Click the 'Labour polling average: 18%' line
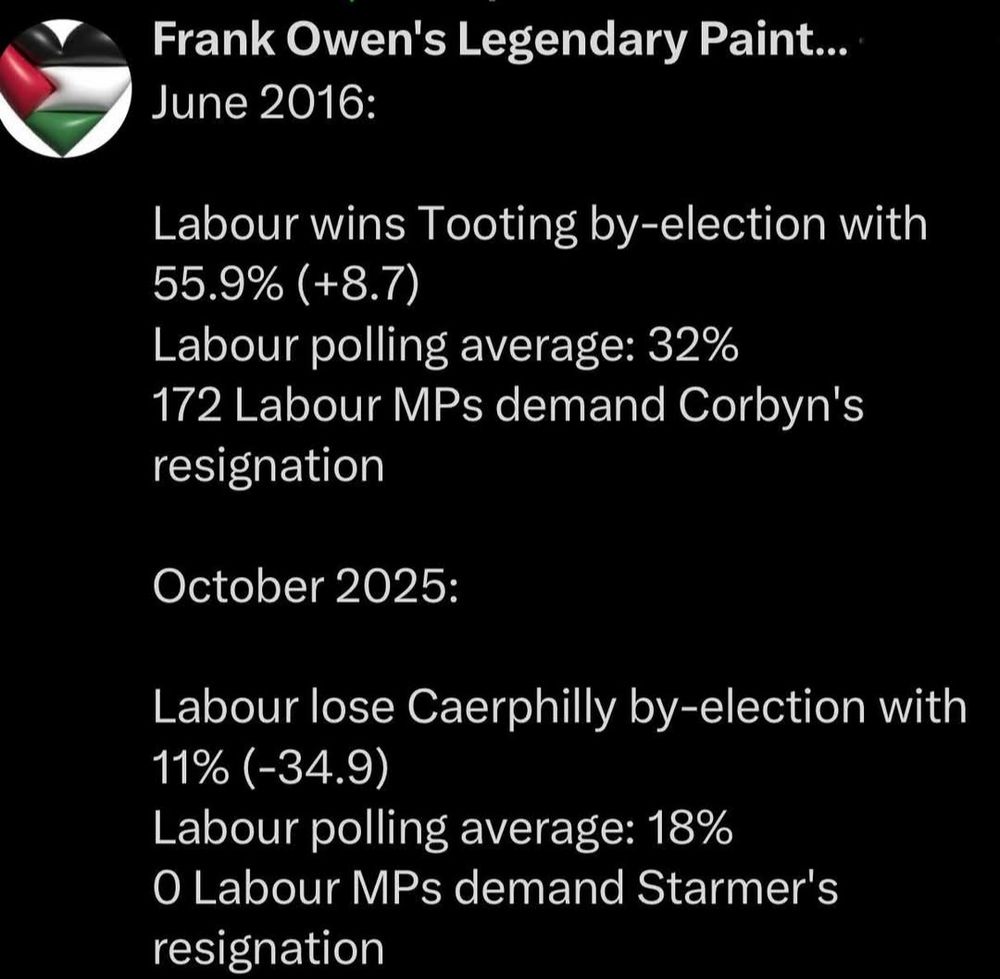The image size is (1000, 979). tap(444, 828)
